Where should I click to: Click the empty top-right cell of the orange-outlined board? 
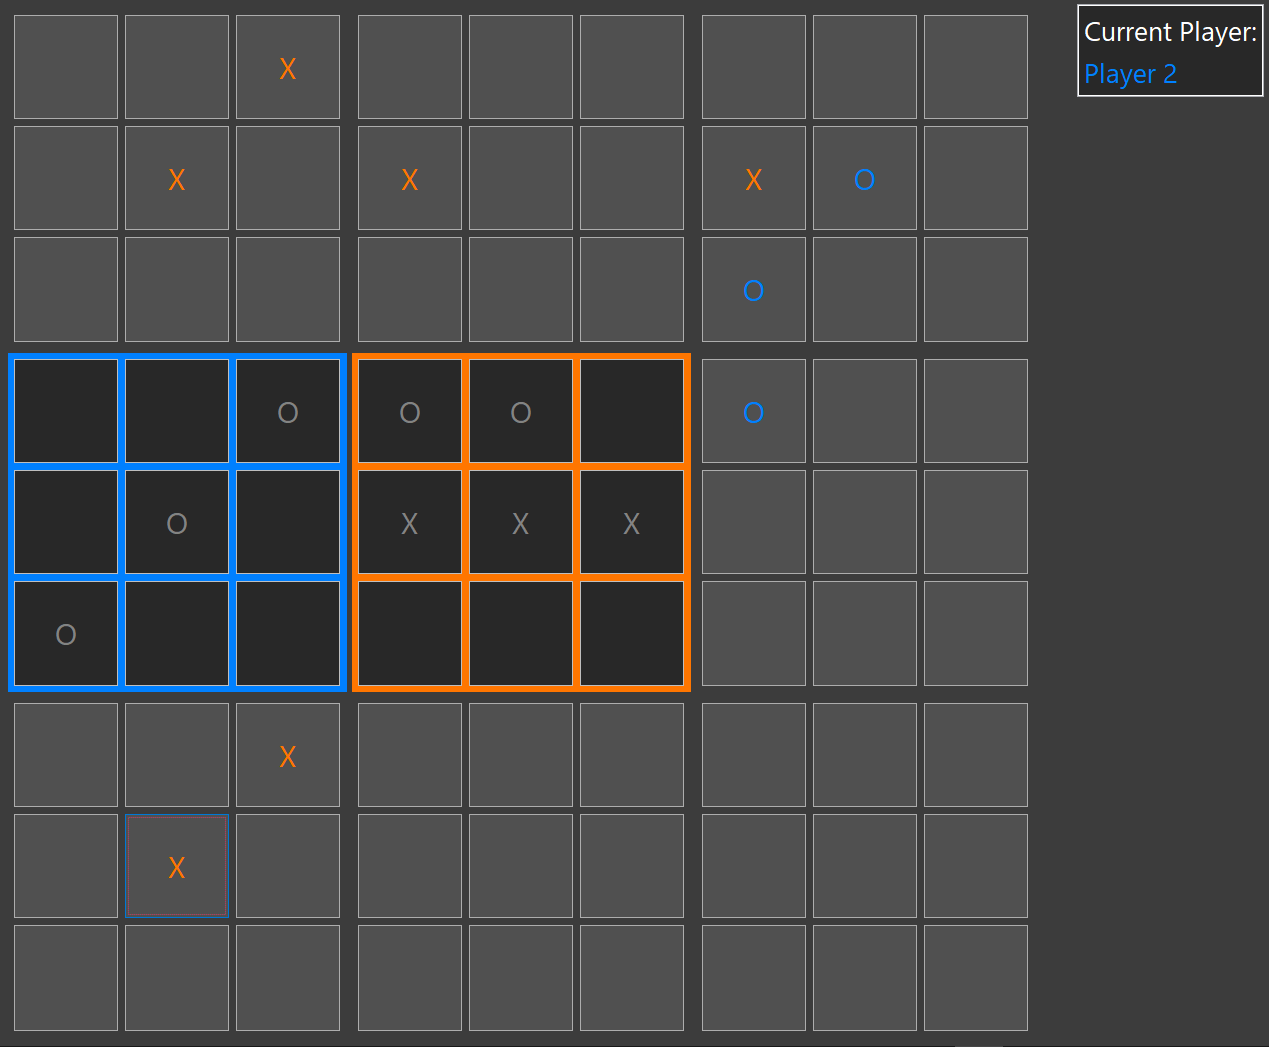click(632, 411)
